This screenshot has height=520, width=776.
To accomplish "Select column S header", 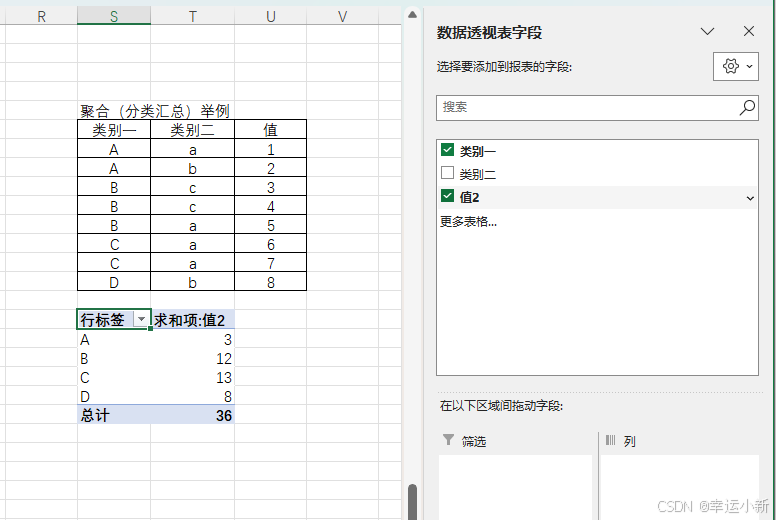I will click(x=114, y=16).
